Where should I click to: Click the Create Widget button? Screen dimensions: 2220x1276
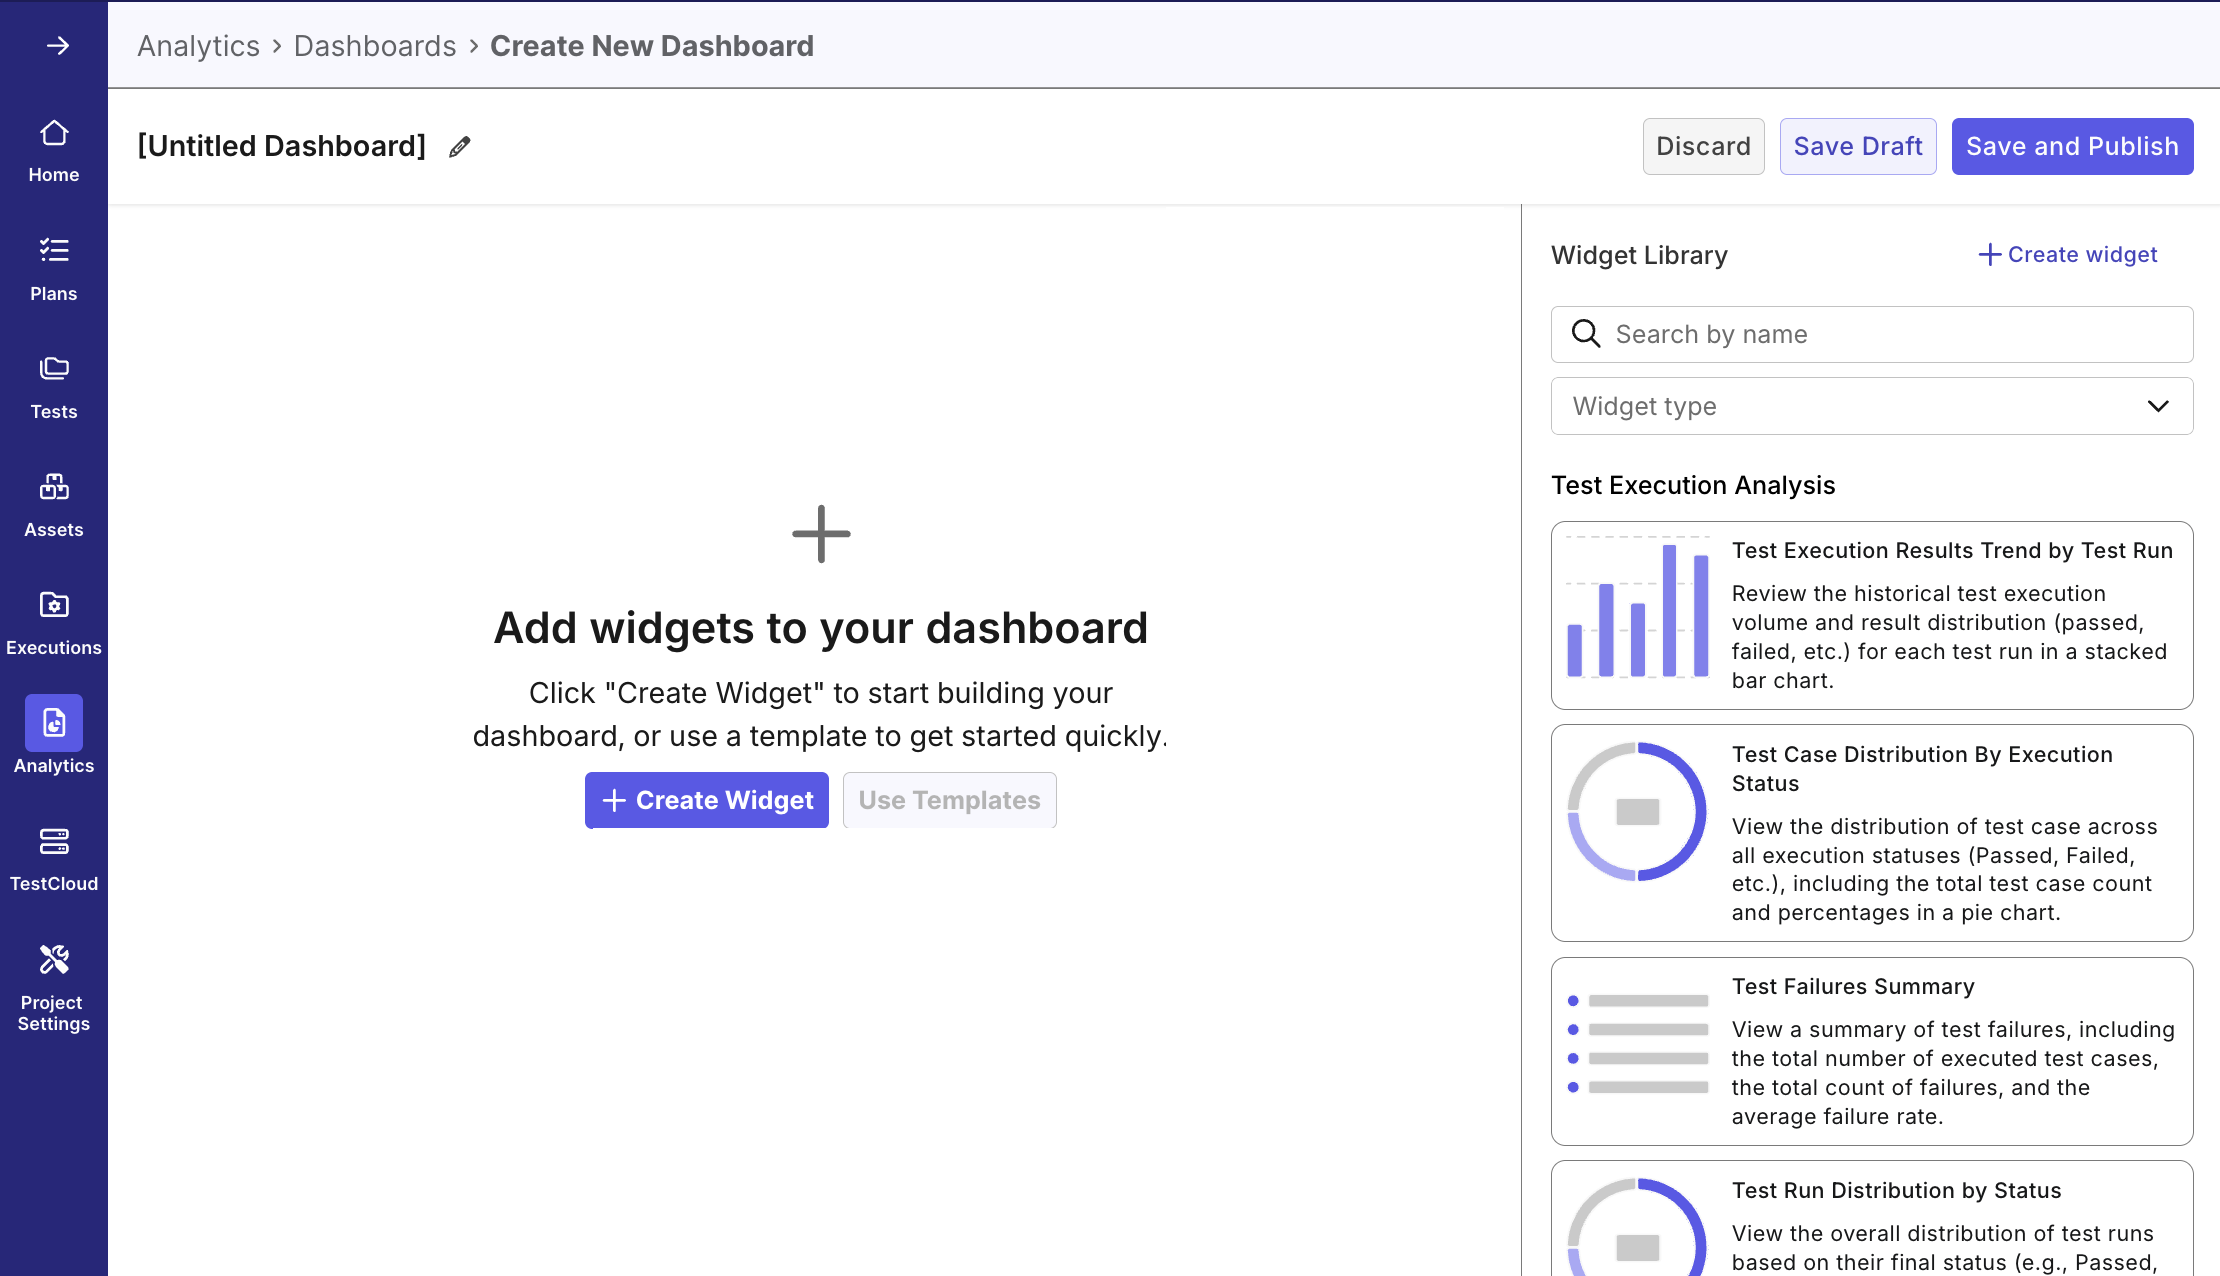[x=706, y=800]
